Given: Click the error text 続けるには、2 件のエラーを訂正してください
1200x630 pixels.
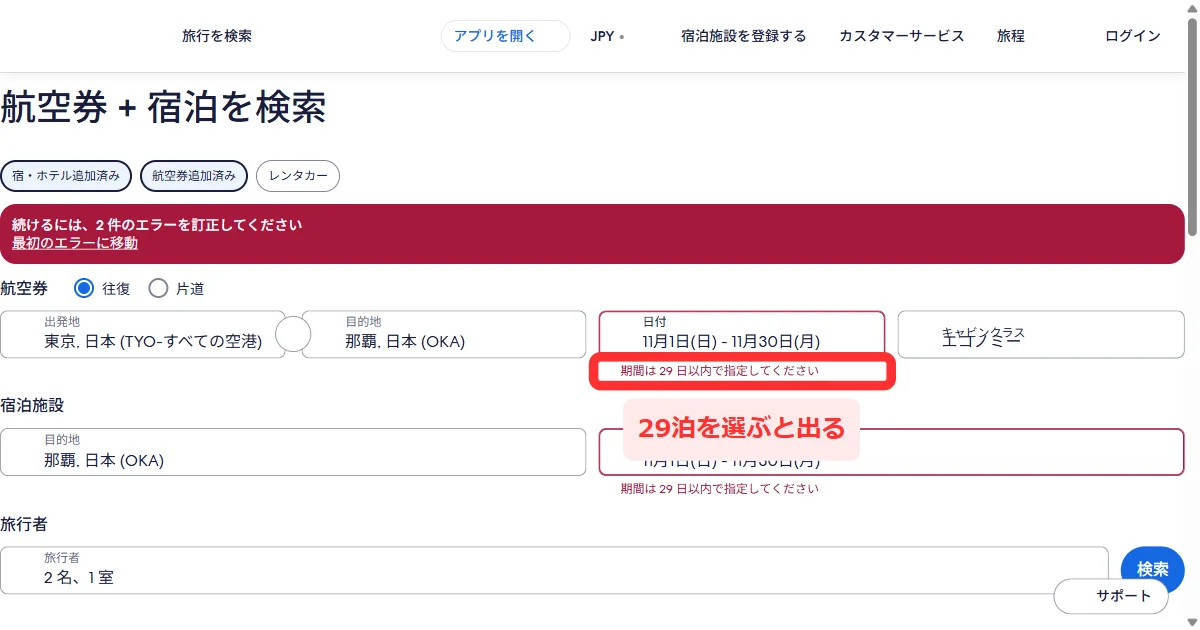Looking at the screenshot, I should pos(157,226).
